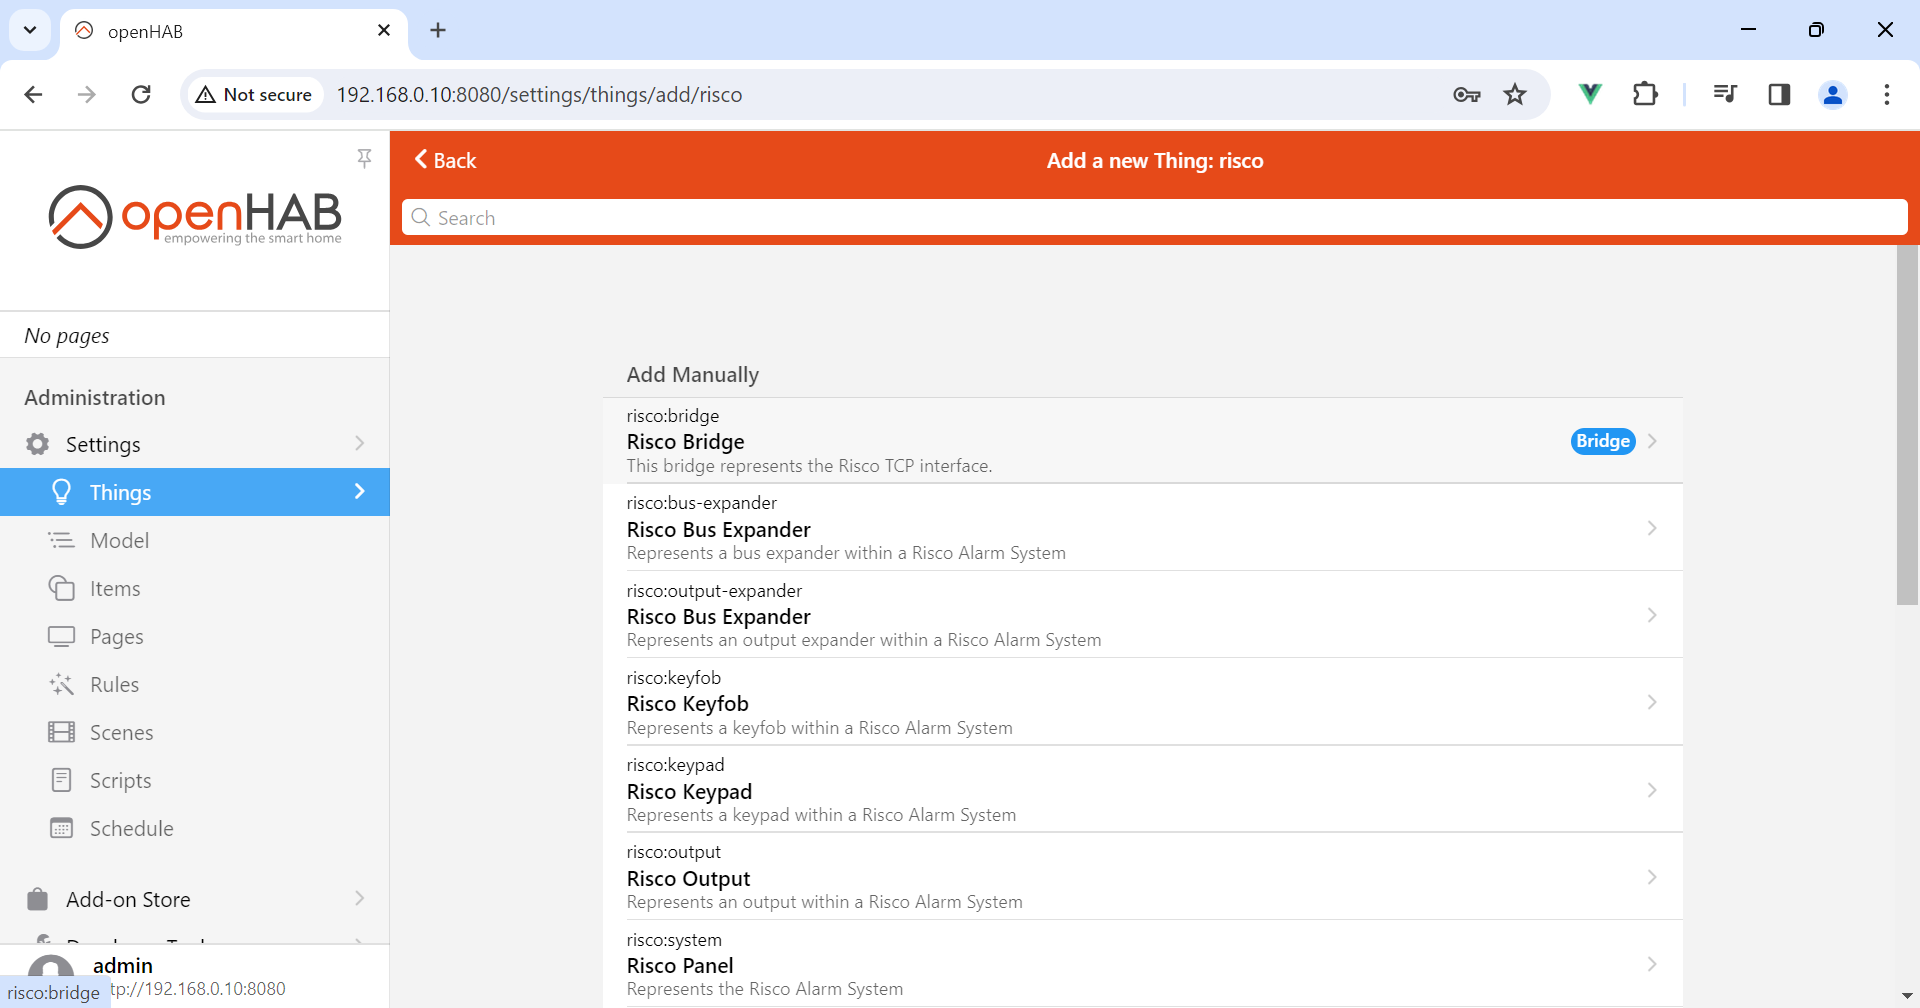This screenshot has height=1008, width=1920.
Task: Click the openHAB logo in sidebar
Action: (195, 216)
